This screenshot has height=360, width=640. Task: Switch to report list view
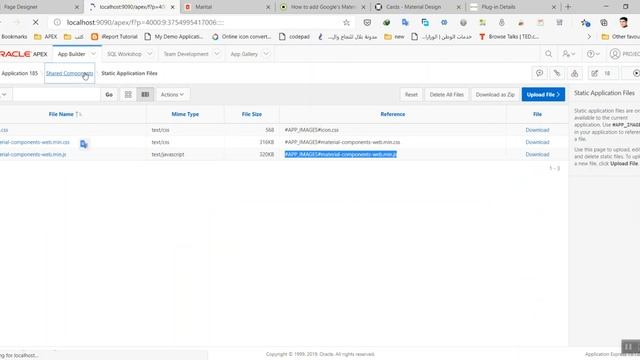pyautogui.click(x=145, y=94)
